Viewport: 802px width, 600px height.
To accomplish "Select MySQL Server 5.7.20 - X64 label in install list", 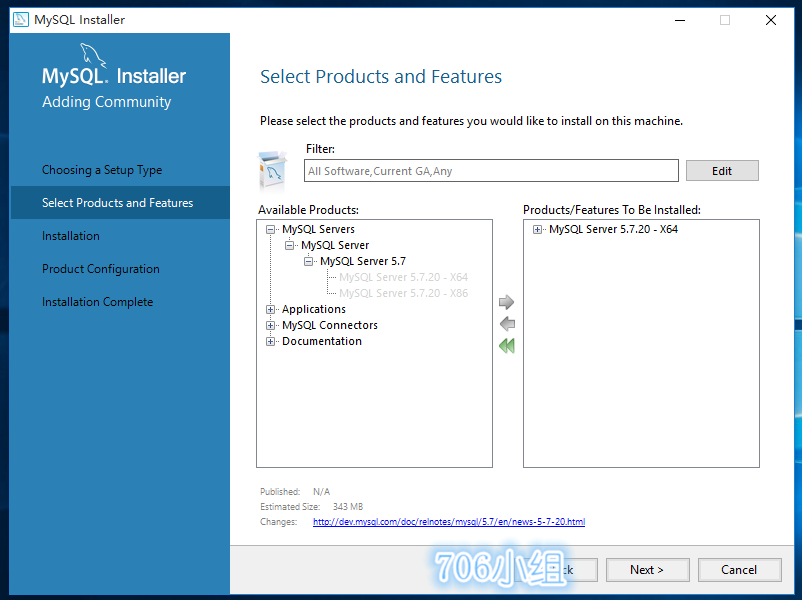I will click(x=613, y=229).
